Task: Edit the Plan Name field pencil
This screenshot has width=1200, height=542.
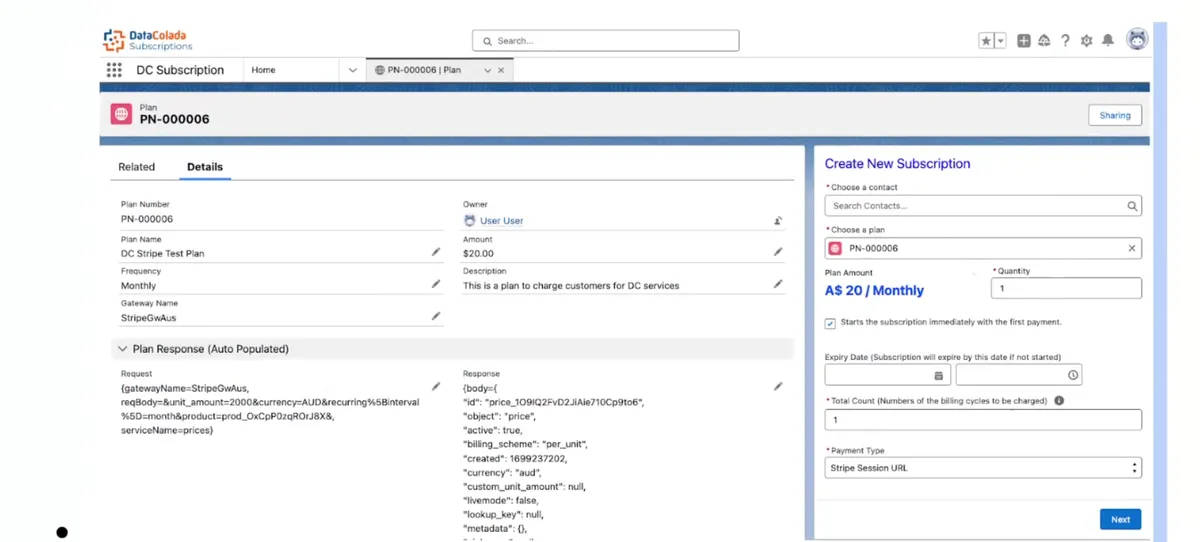Action: pos(436,252)
